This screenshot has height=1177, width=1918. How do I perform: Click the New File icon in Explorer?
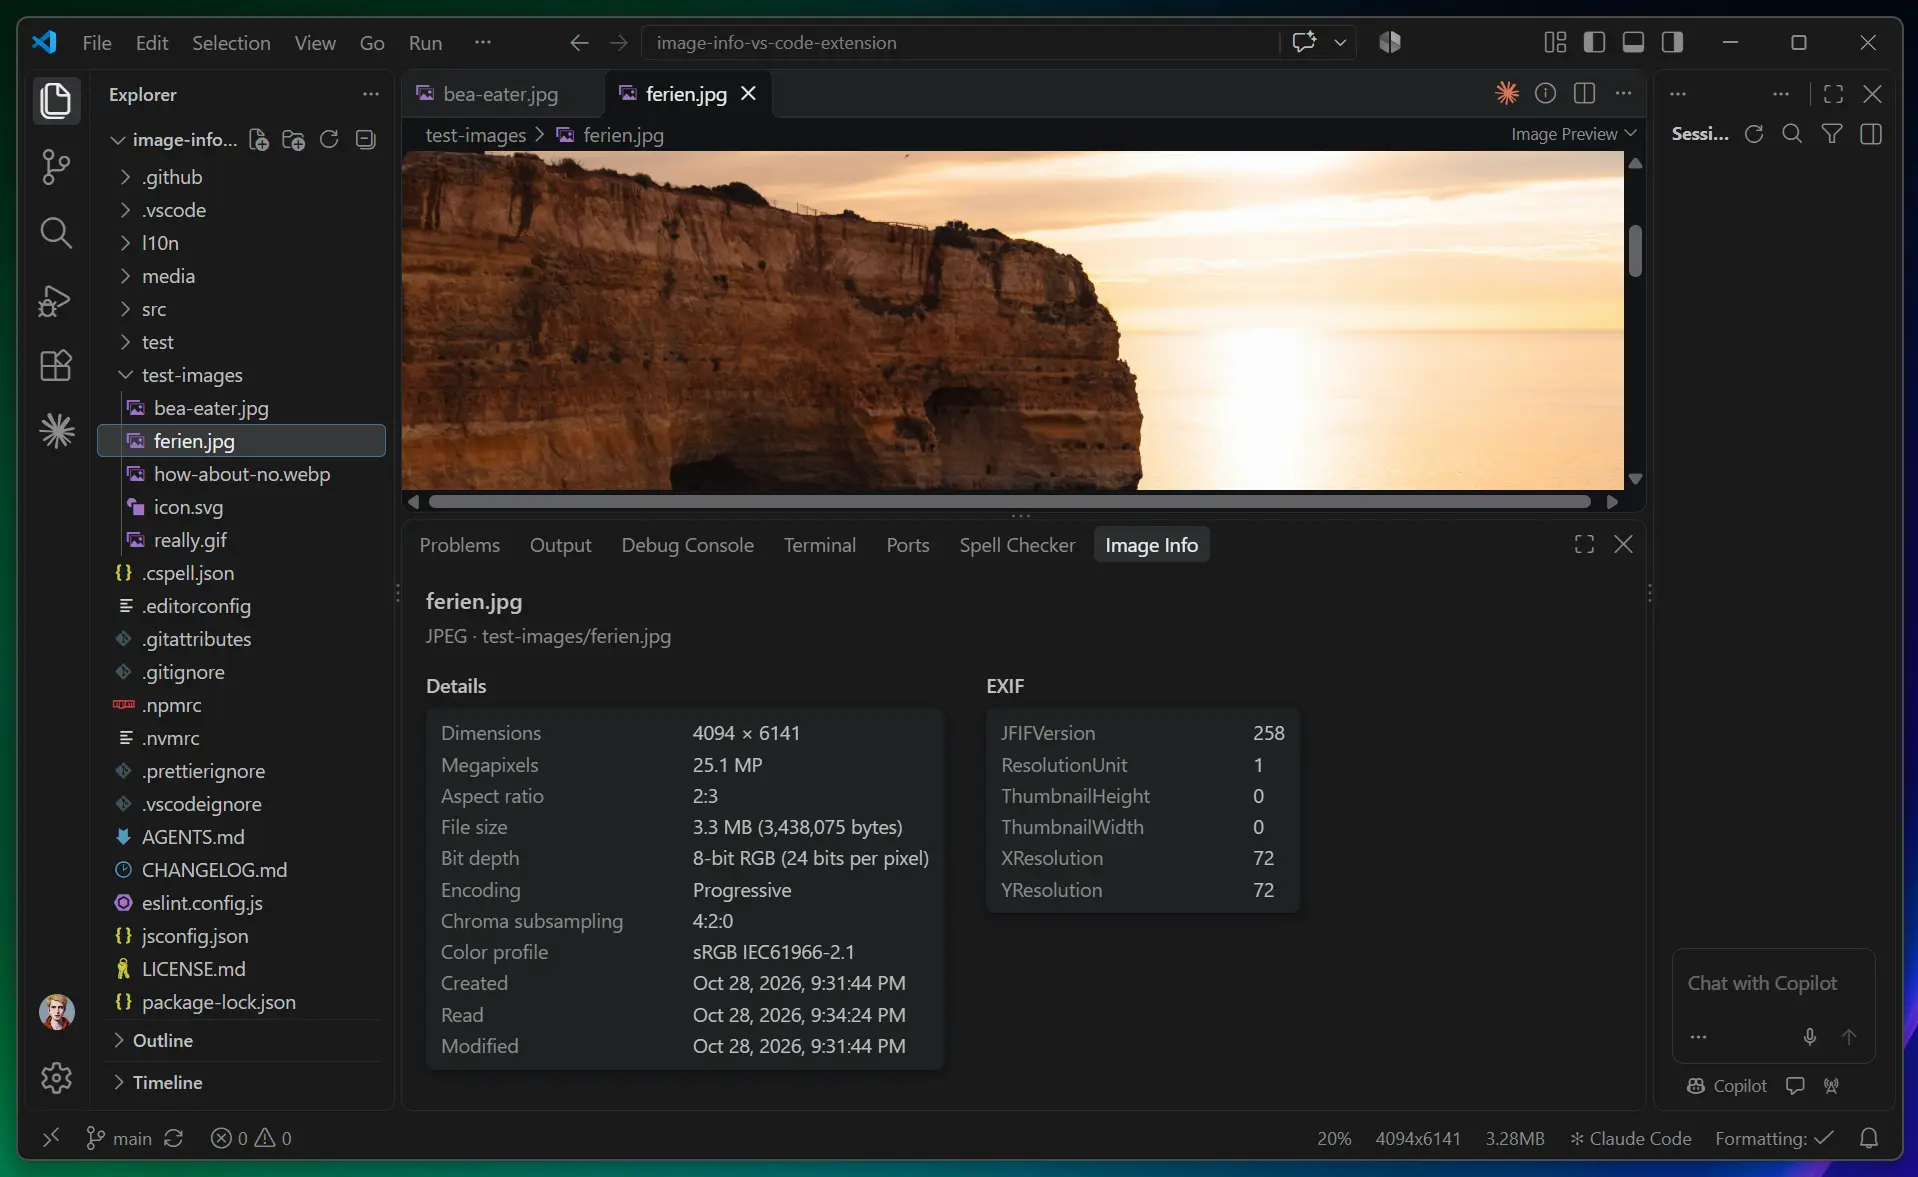(x=258, y=140)
